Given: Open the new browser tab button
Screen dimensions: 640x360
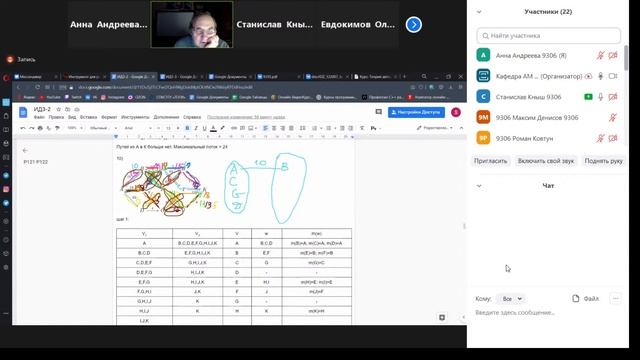Looking at the screenshot, I should coord(404,76).
